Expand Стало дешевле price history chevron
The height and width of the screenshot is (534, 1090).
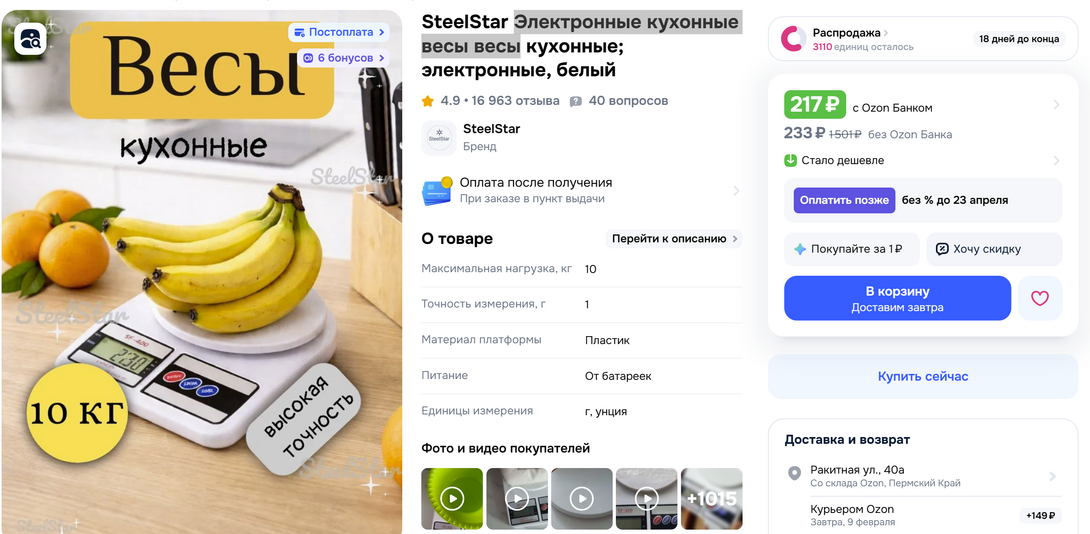pyautogui.click(x=1056, y=161)
